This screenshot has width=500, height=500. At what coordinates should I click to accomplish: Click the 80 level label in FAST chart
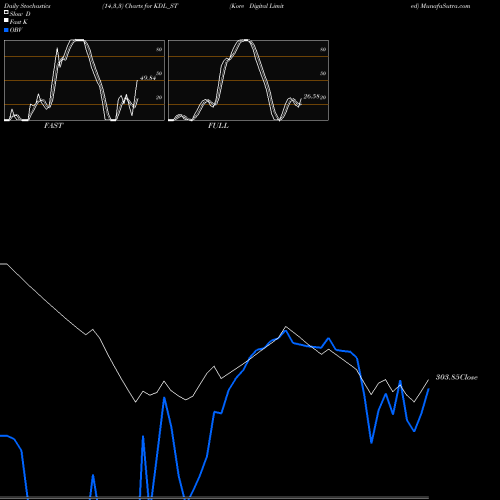pyautogui.click(x=159, y=50)
